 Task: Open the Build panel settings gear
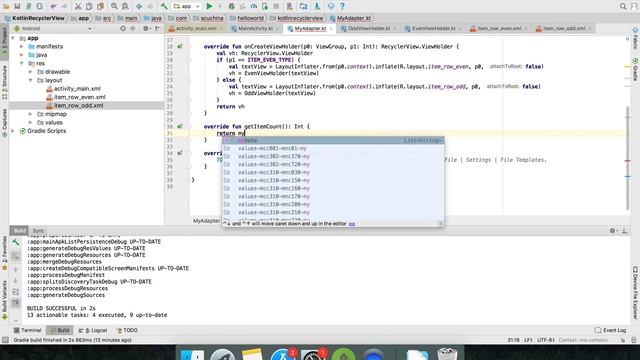tap(612, 231)
